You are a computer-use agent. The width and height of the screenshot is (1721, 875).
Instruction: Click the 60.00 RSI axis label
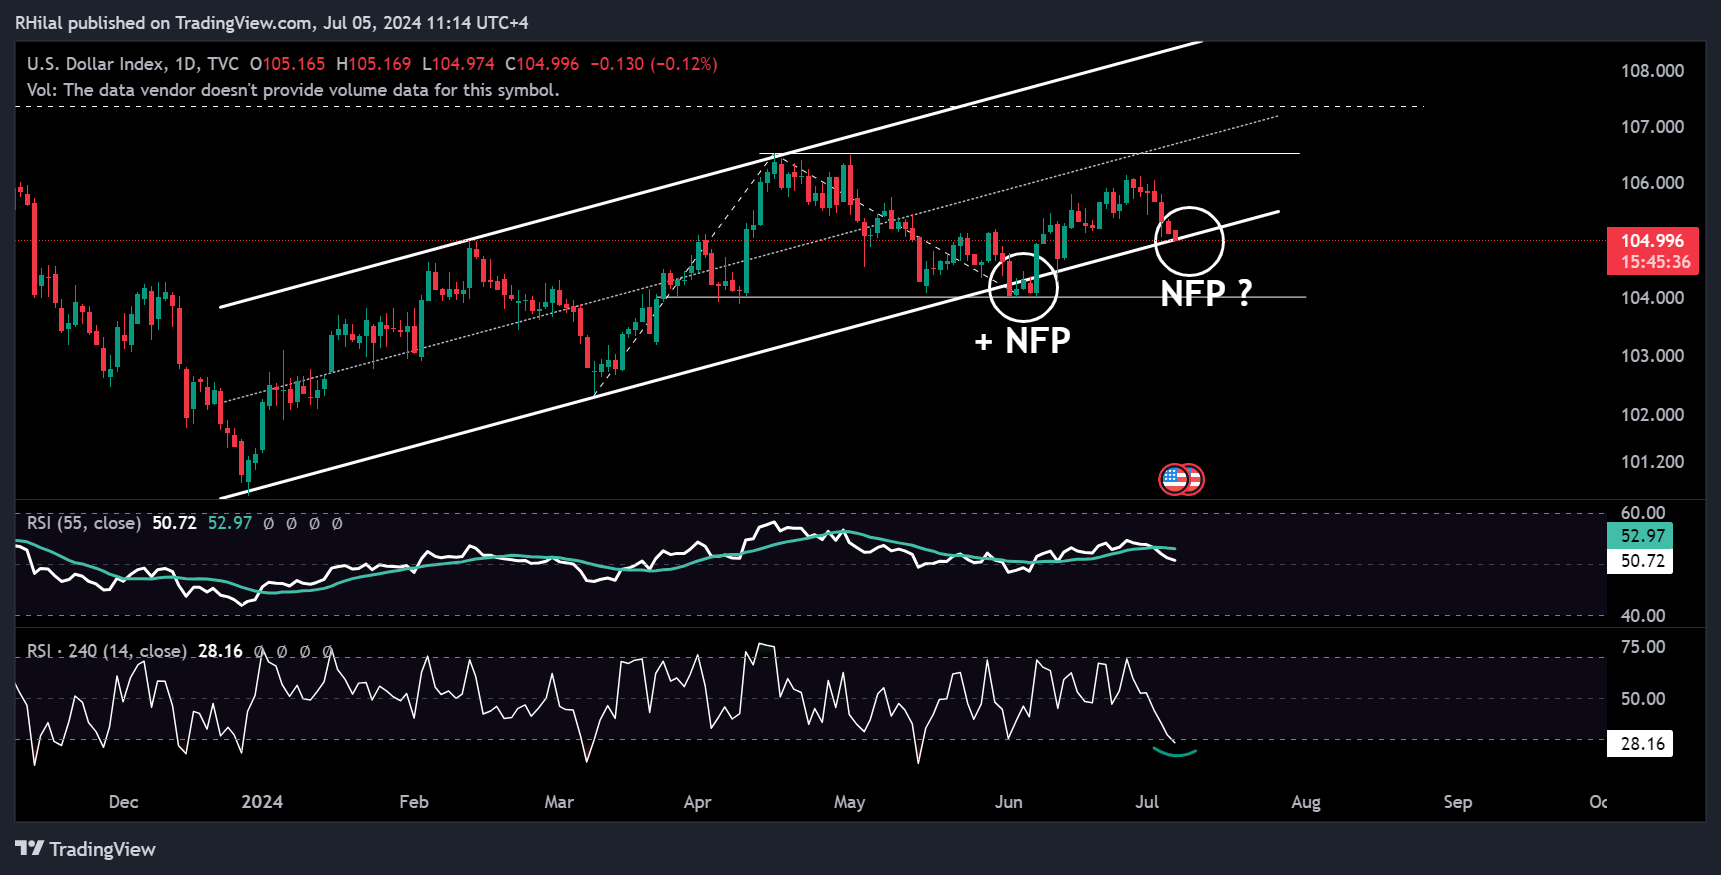1642,513
